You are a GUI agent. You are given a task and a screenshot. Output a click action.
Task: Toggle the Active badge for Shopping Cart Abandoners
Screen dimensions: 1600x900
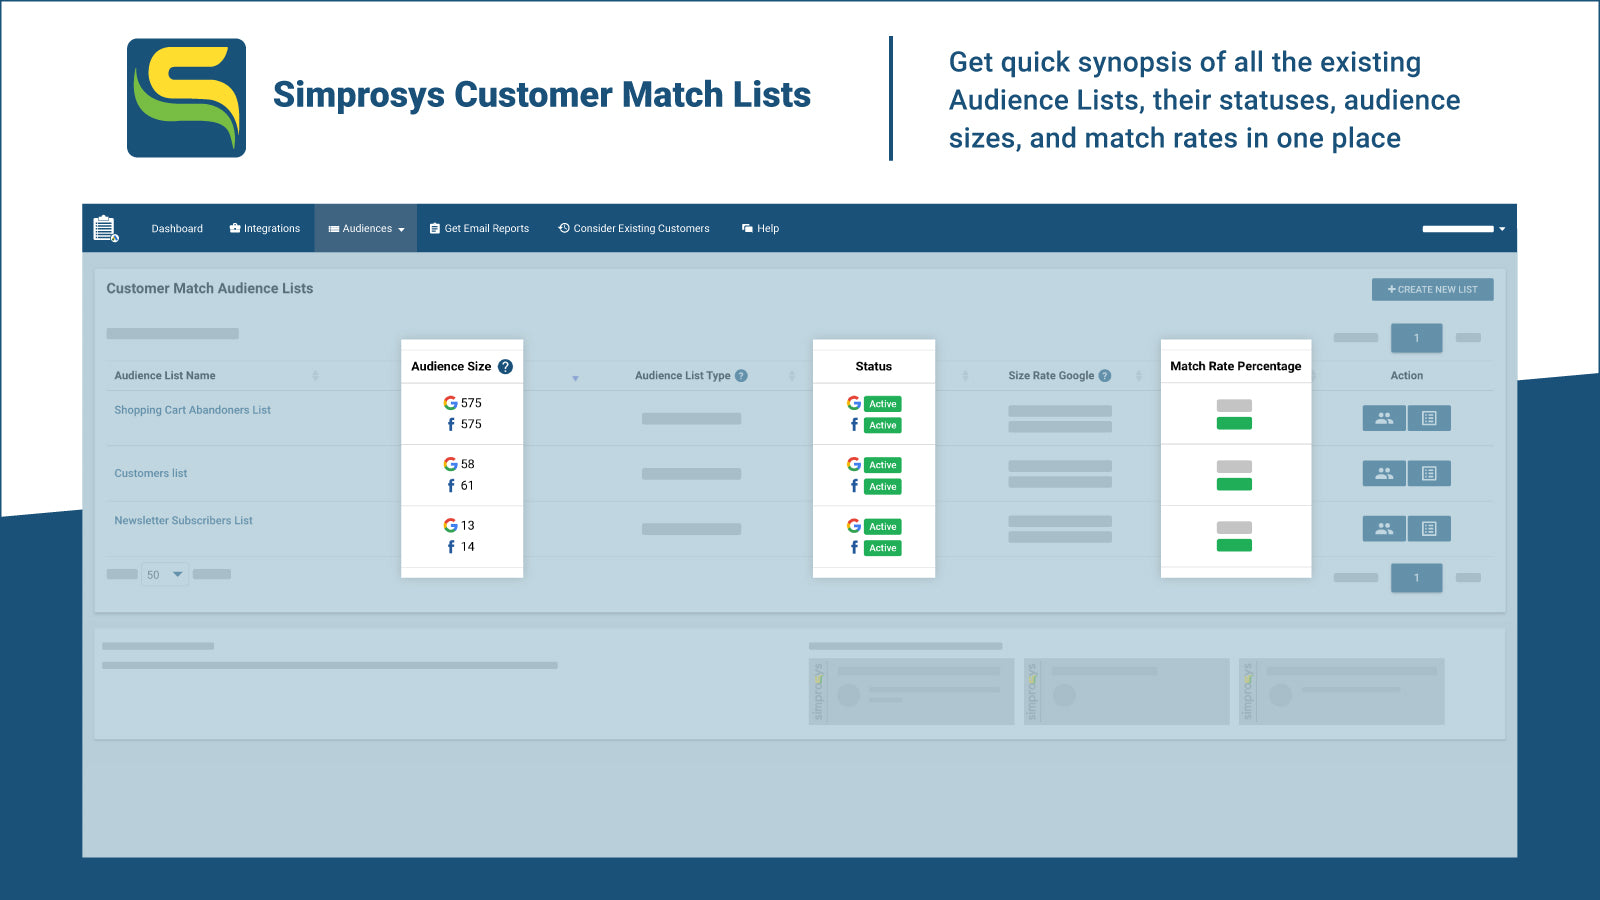pos(882,404)
